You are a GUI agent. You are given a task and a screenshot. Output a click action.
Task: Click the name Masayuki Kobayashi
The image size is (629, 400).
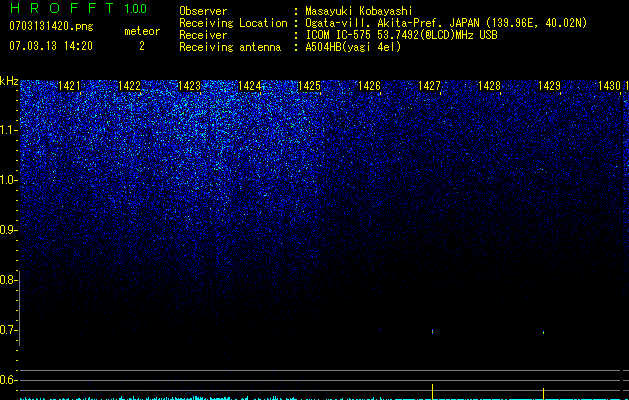(x=359, y=11)
